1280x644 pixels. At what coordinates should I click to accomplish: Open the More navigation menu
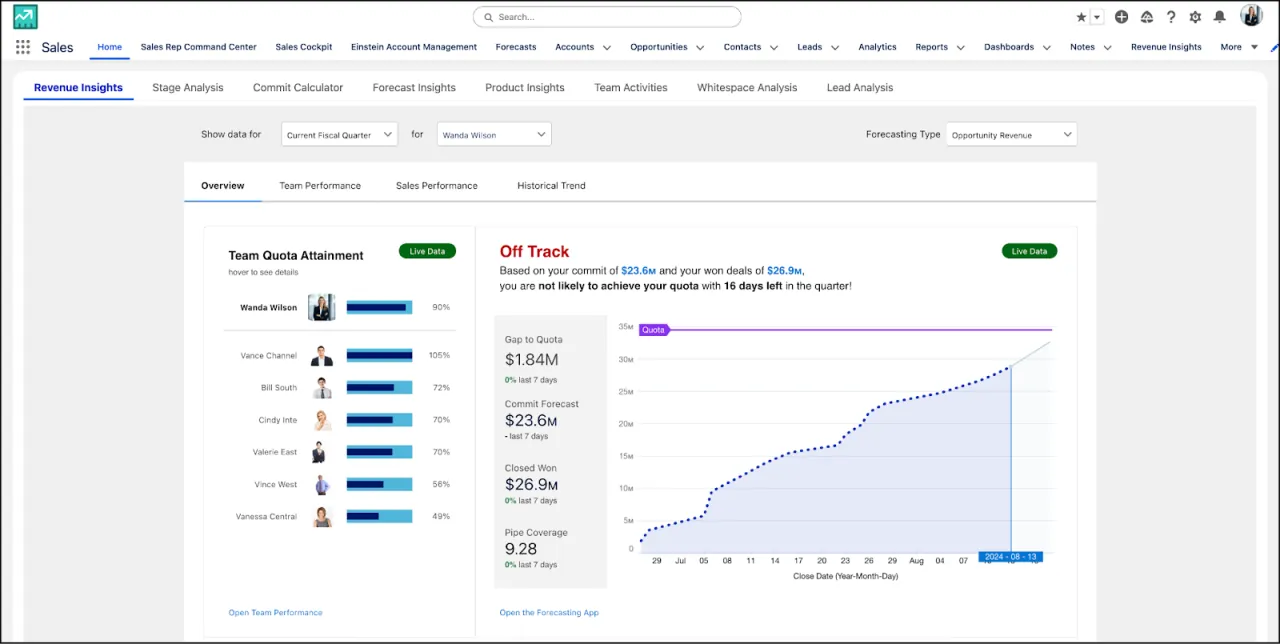tap(1239, 47)
